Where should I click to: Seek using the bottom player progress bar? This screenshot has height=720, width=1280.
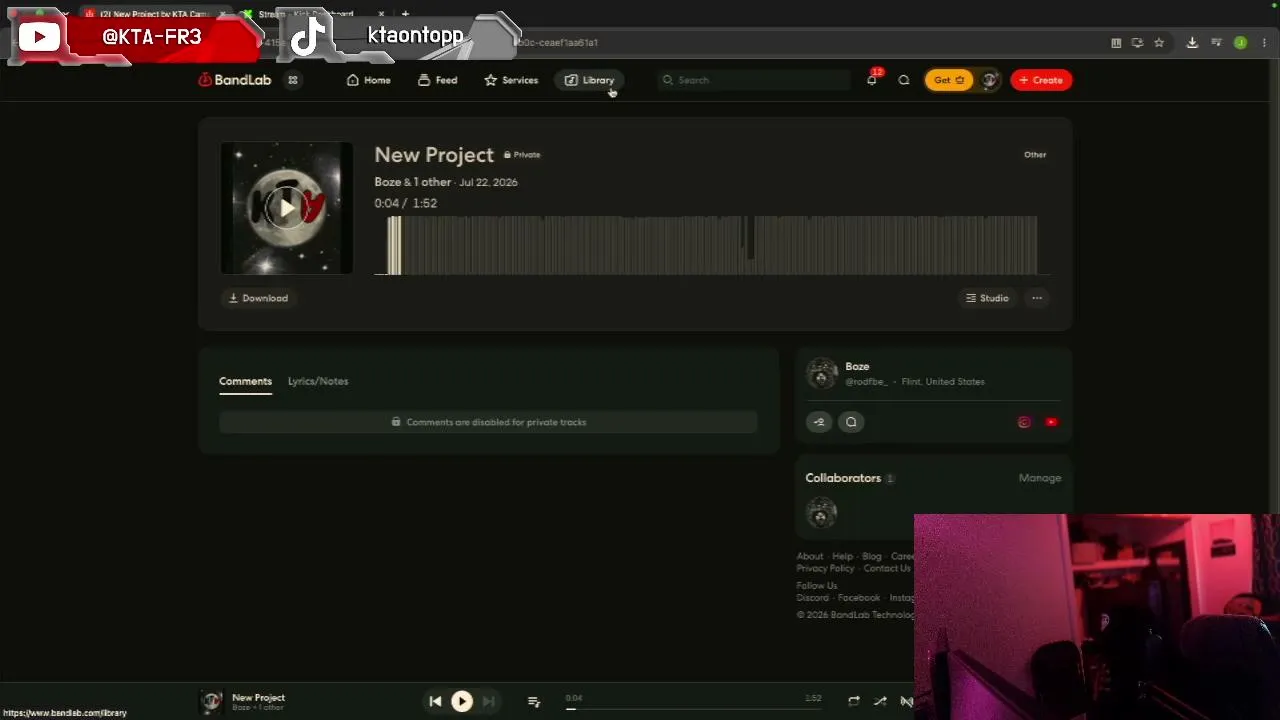(693, 709)
